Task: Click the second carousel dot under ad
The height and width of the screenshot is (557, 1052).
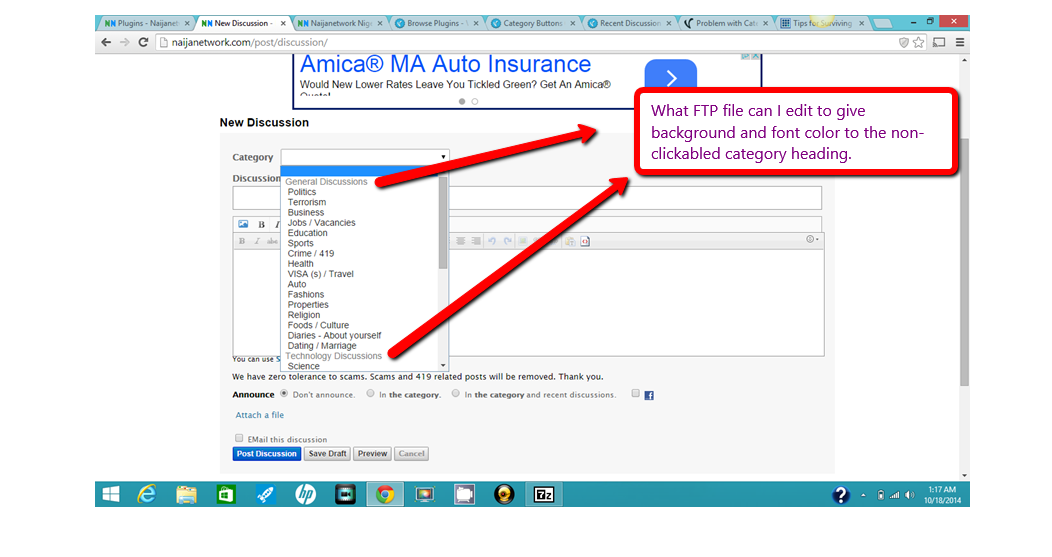Action: [475, 101]
